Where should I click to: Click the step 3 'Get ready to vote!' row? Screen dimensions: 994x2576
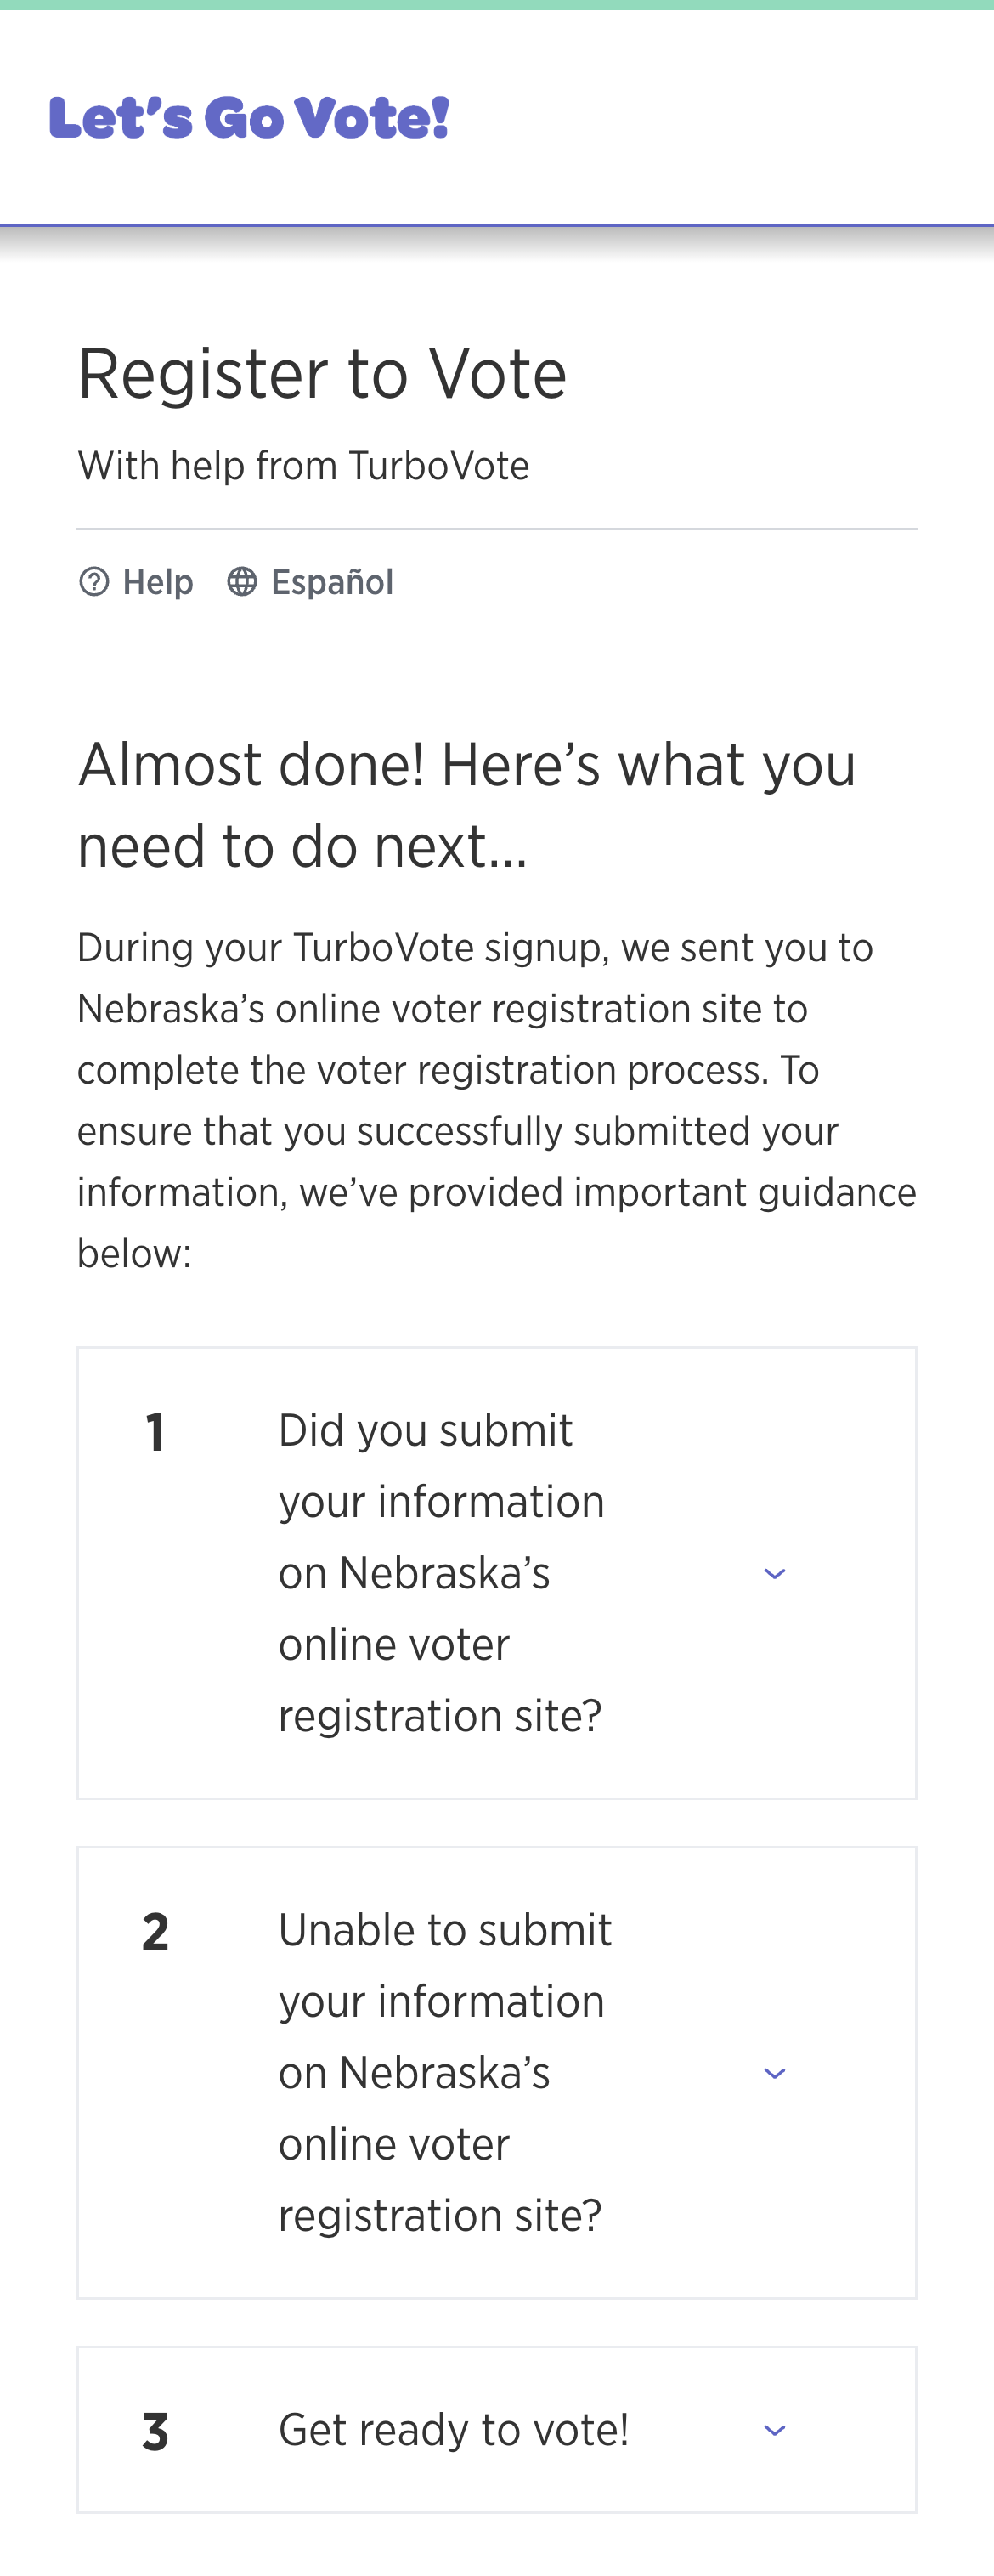click(497, 2430)
